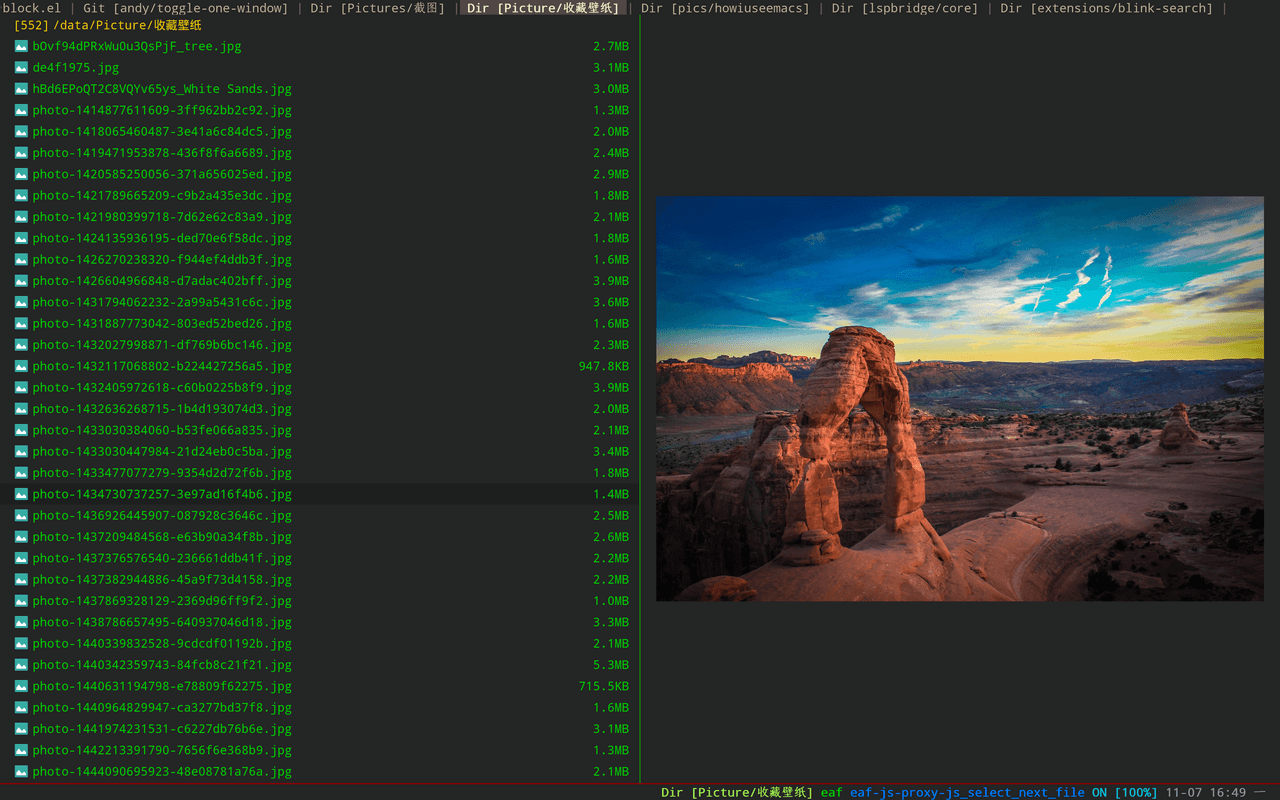
Task: Select the icon of photo-1419471953878-436f8f6a6689.jpg
Action: coord(21,153)
